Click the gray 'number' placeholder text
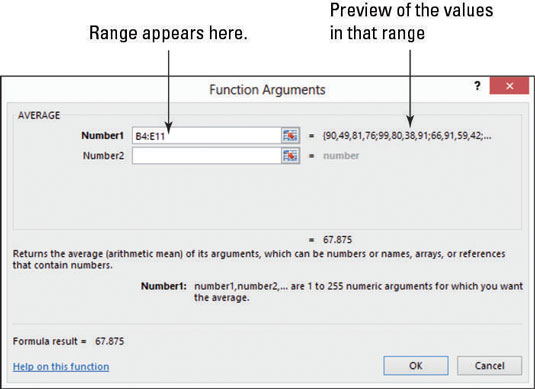535x389 pixels. (341, 156)
